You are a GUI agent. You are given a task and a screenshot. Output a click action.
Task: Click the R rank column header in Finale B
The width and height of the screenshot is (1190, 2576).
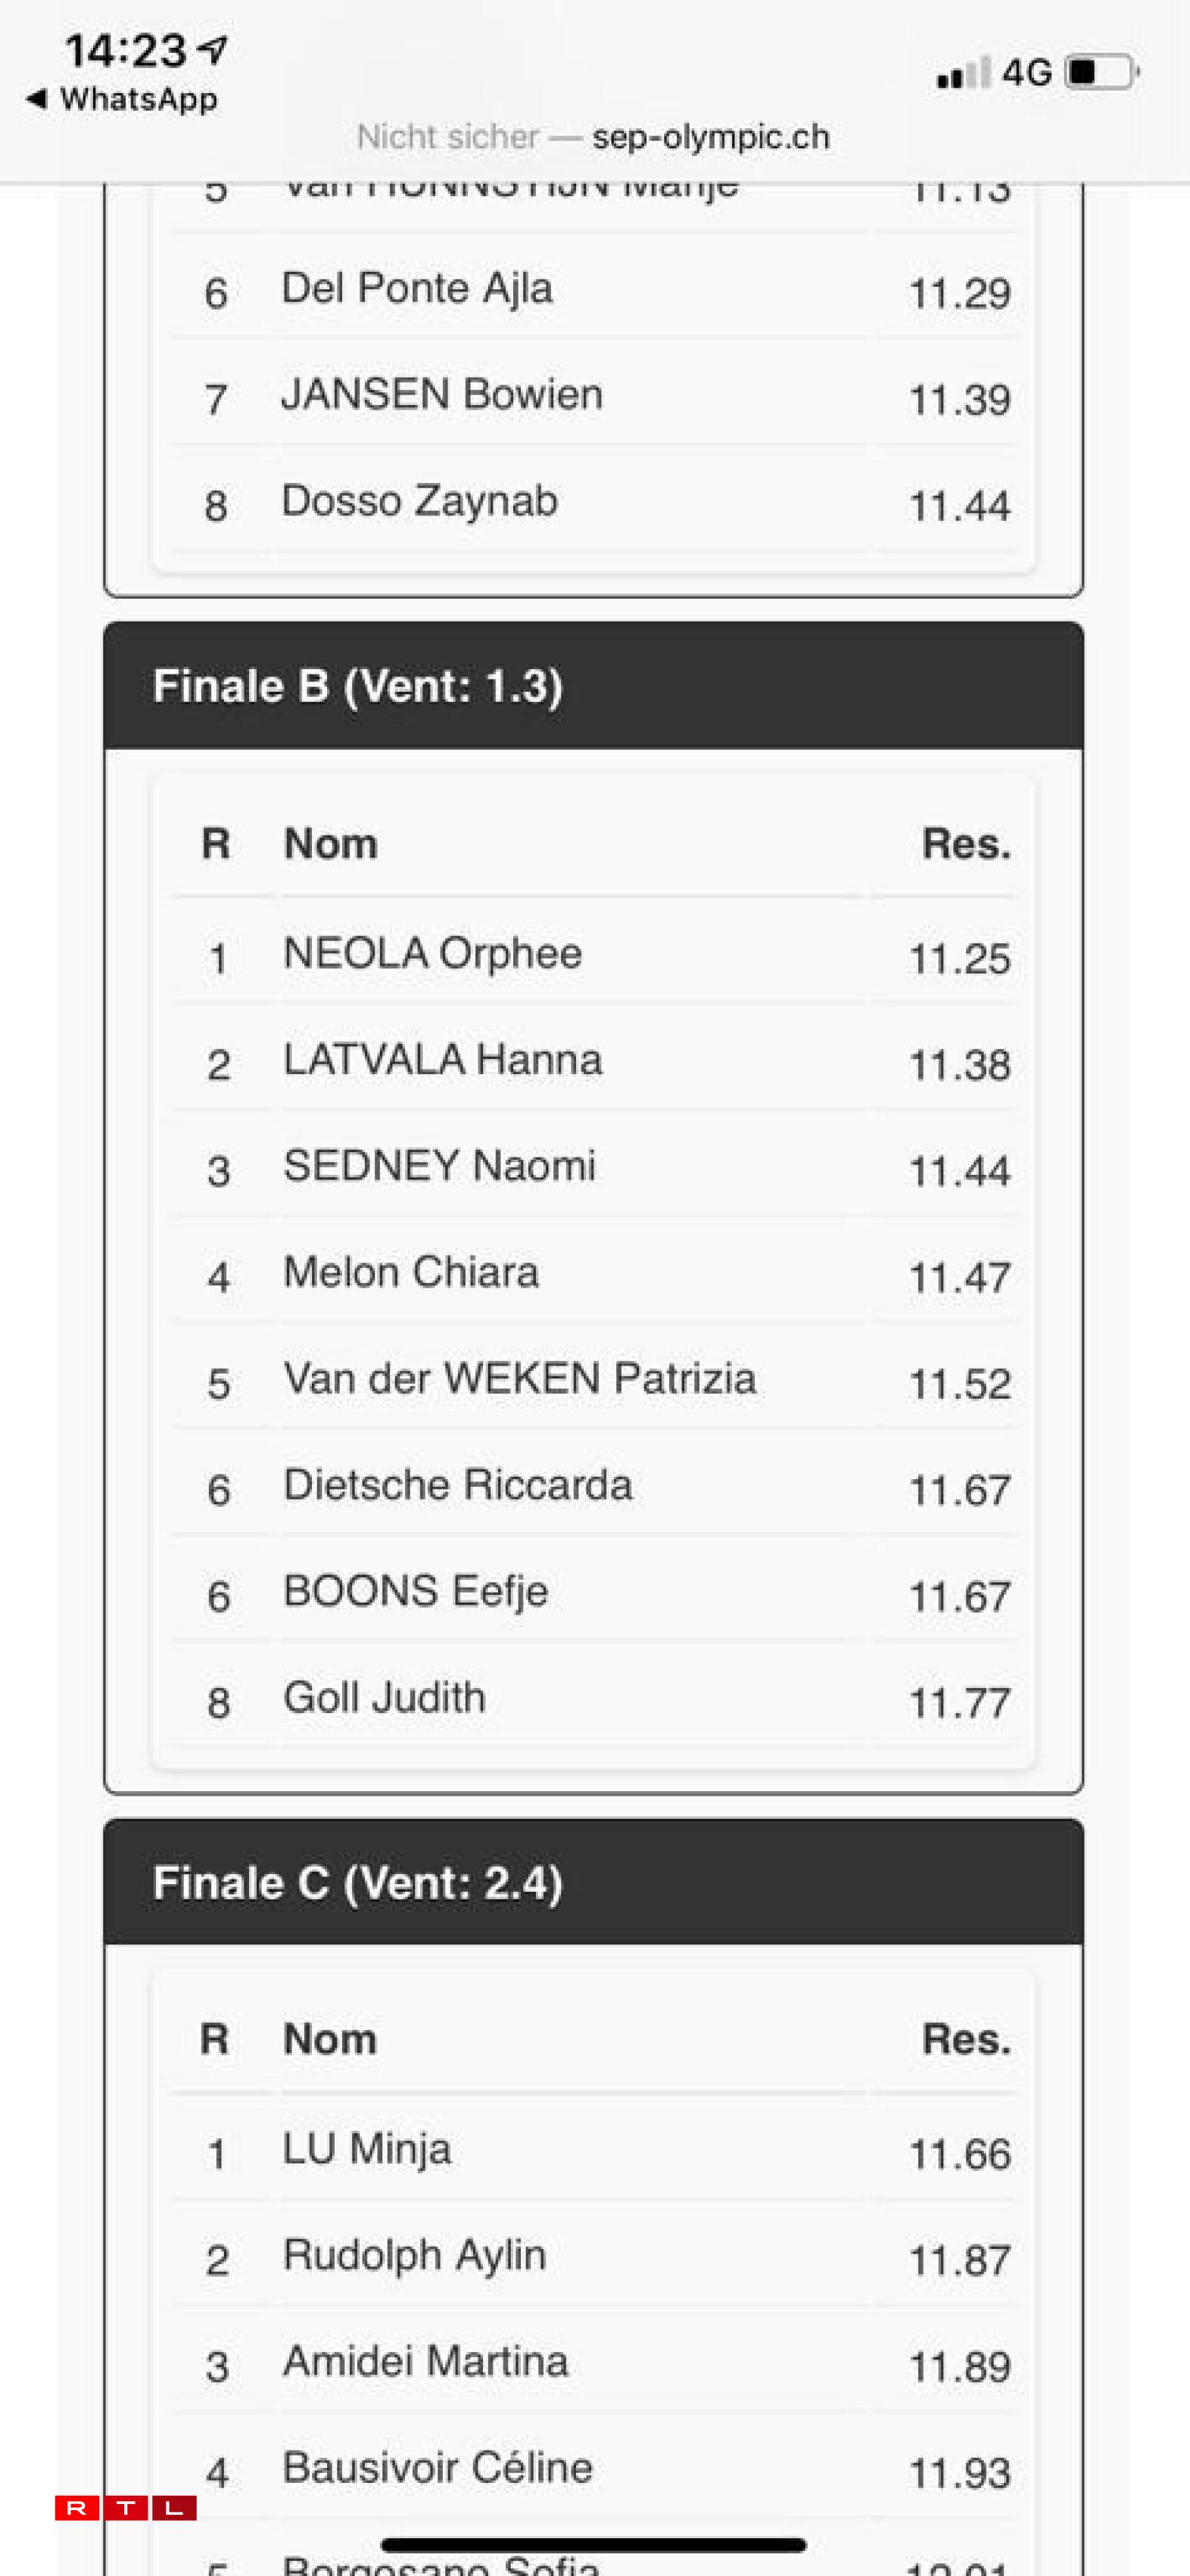point(216,844)
